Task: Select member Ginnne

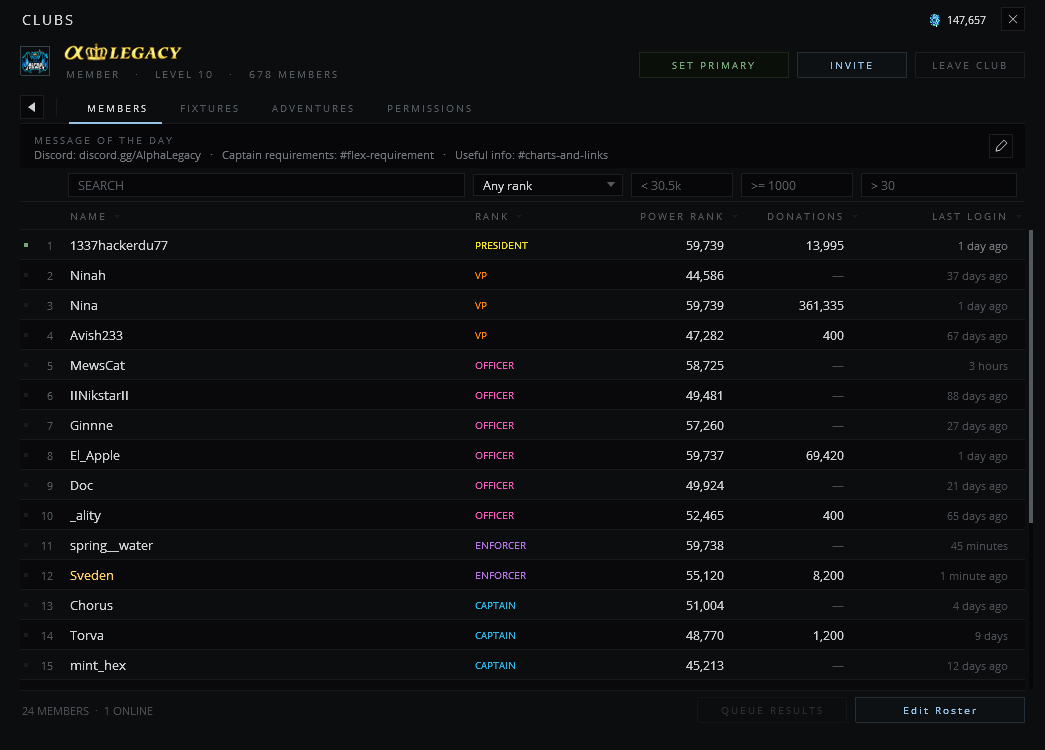Action: 522,425
